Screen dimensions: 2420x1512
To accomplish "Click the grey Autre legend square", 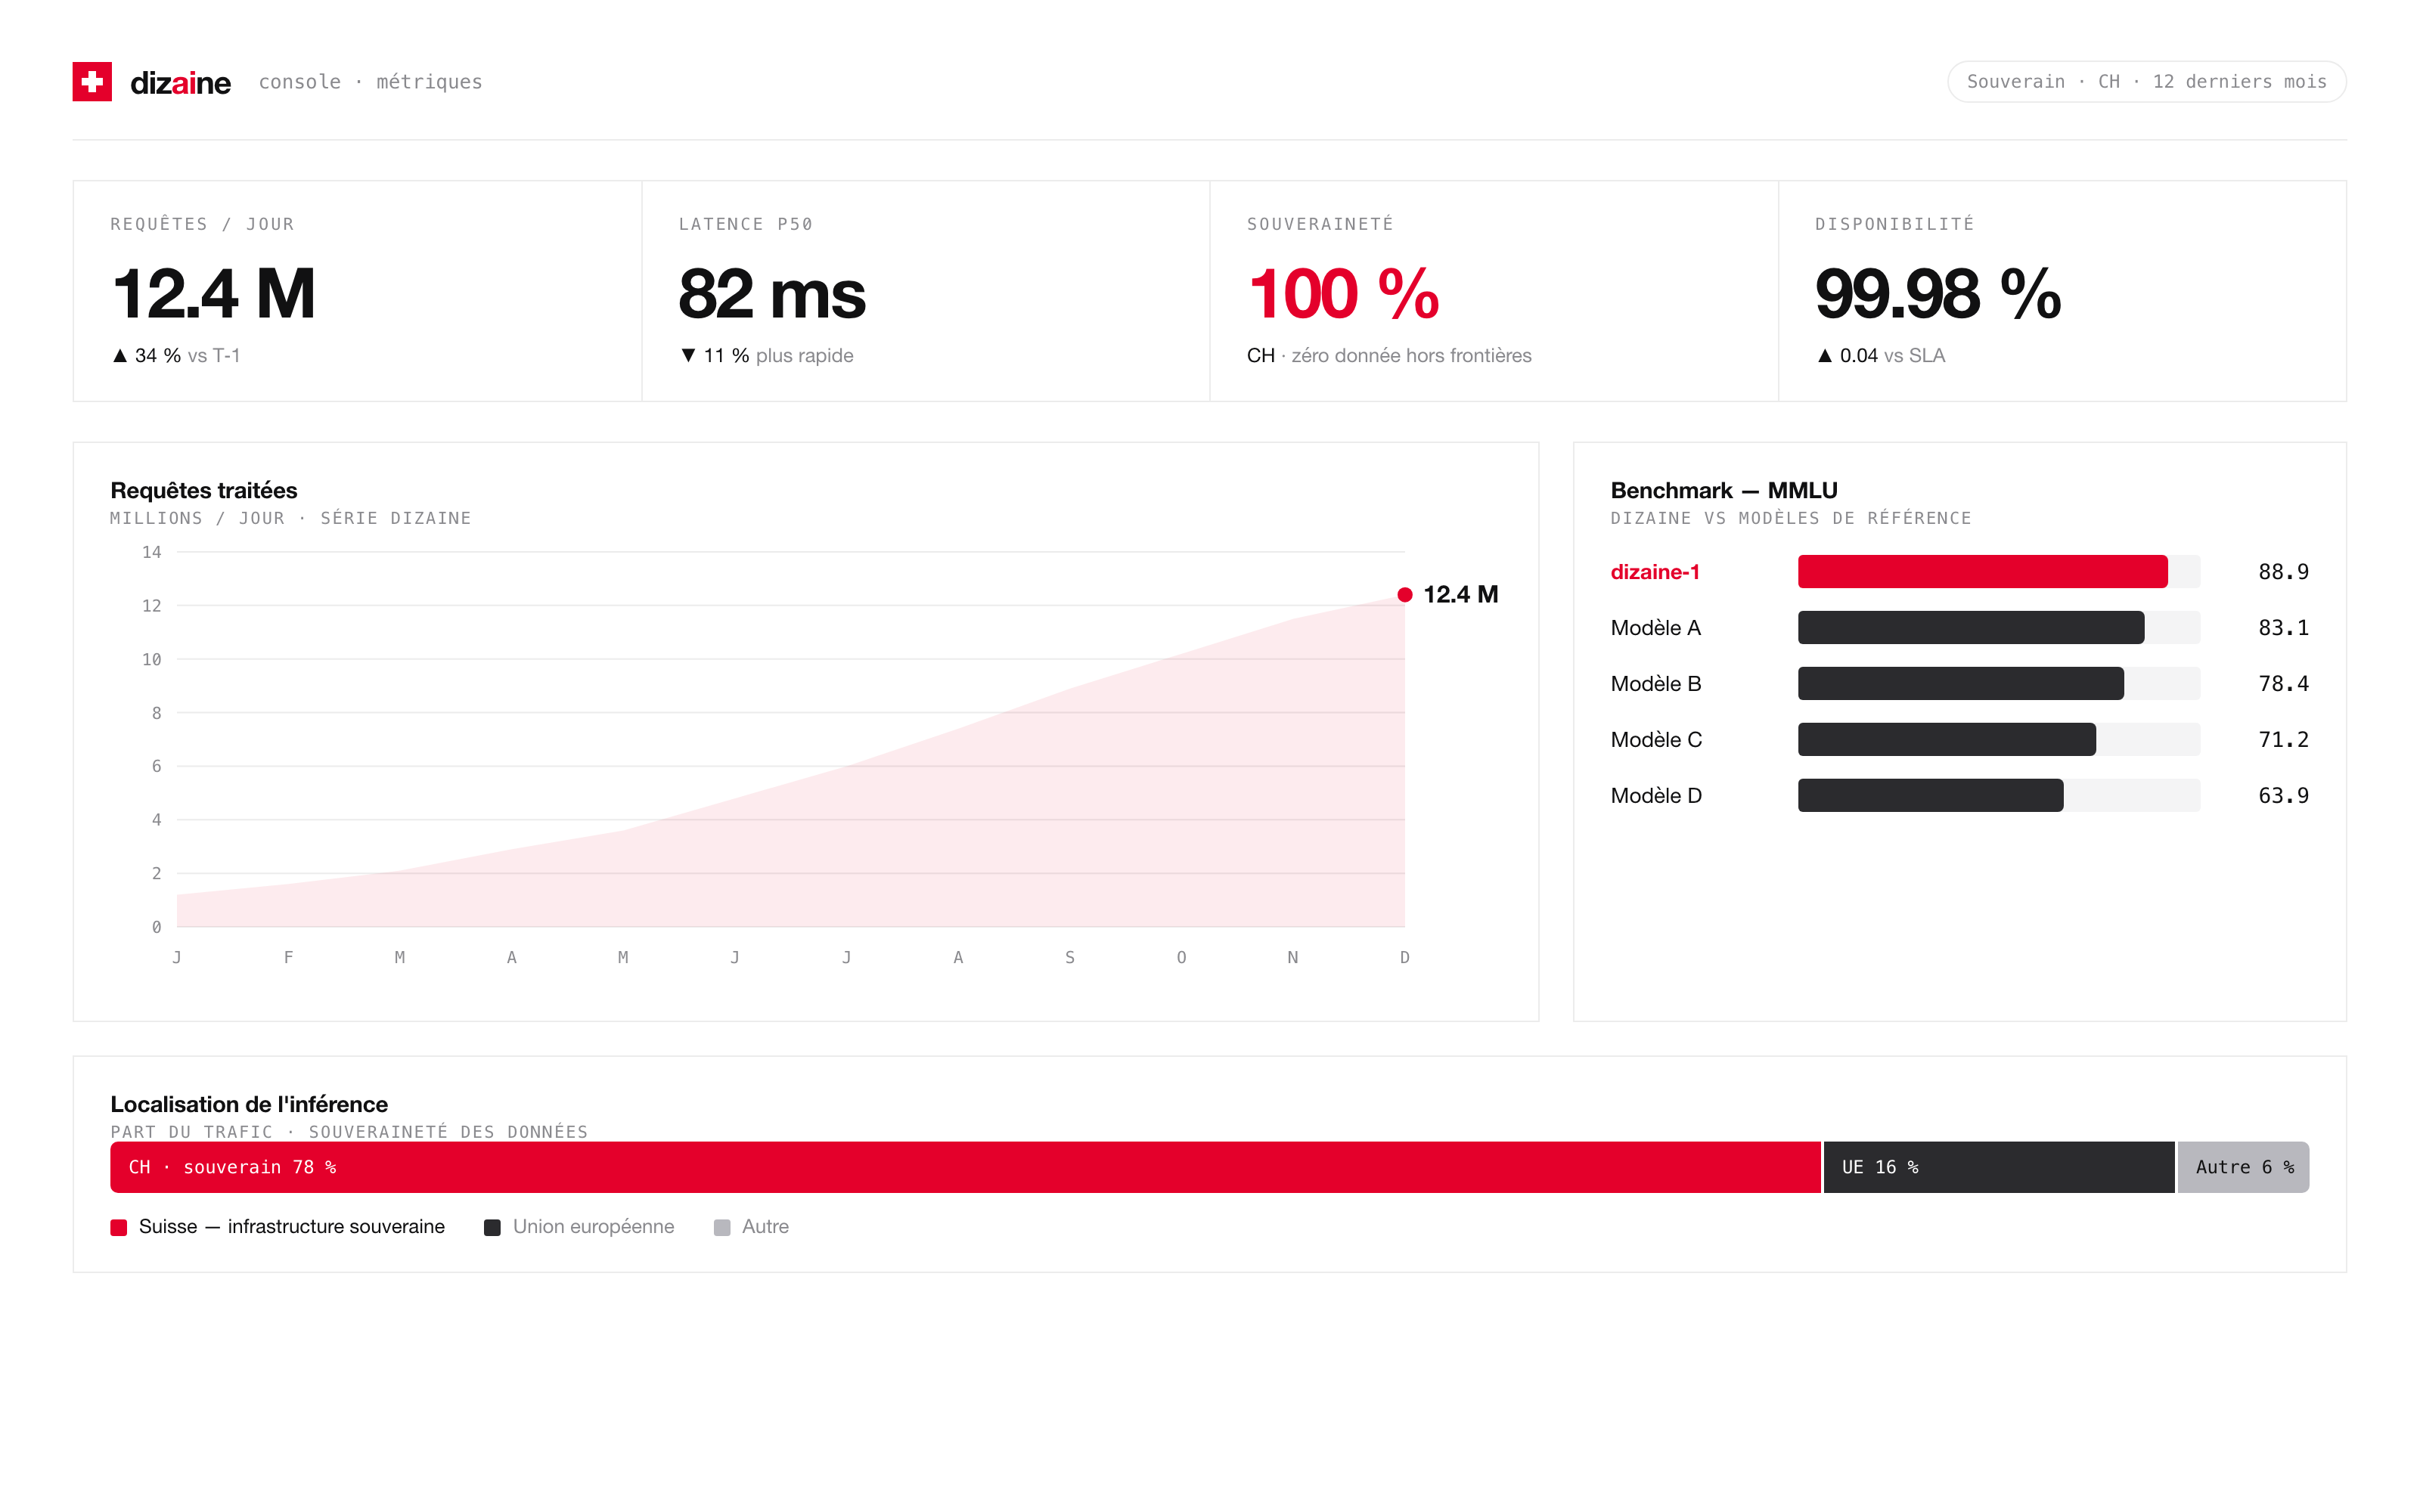I will point(722,1228).
